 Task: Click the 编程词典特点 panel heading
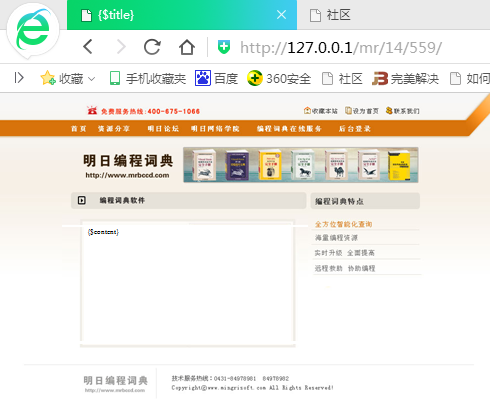339,201
